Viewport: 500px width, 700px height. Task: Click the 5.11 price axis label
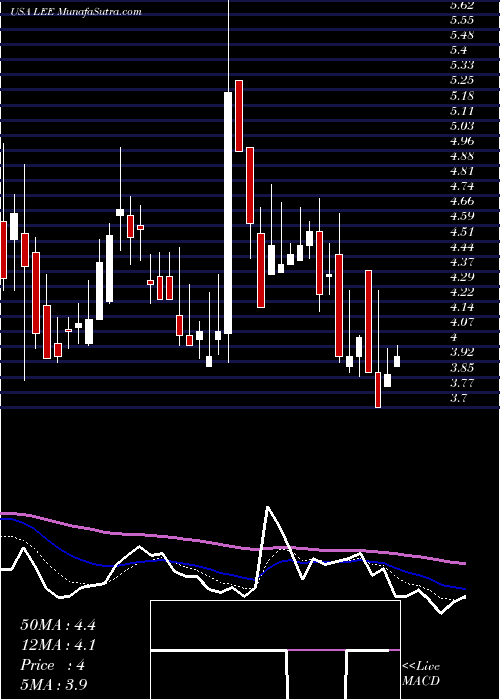pos(462,111)
